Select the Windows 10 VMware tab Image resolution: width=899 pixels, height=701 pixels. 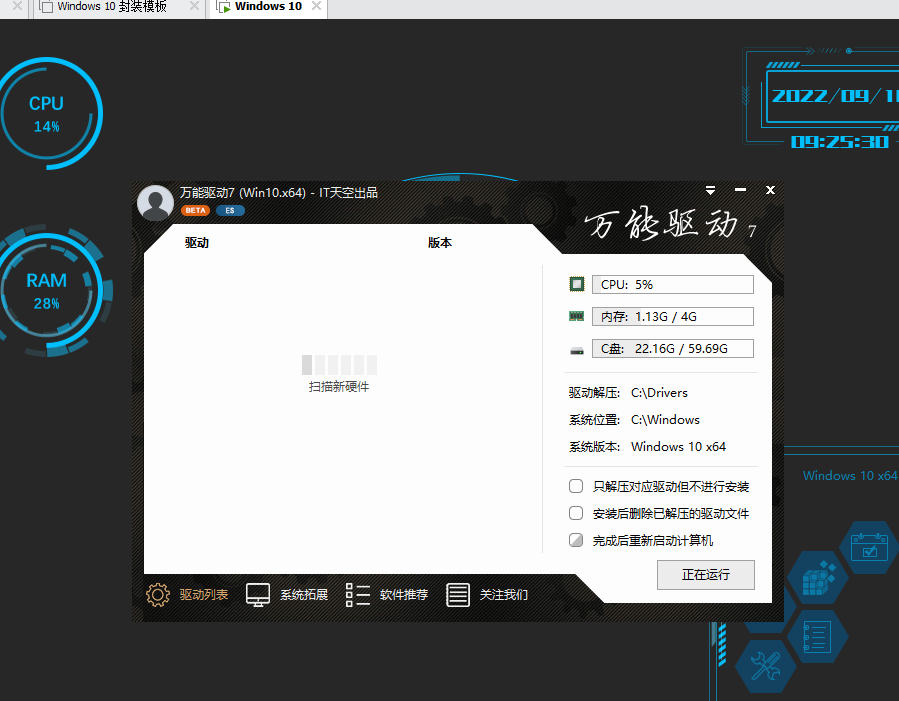(x=268, y=7)
